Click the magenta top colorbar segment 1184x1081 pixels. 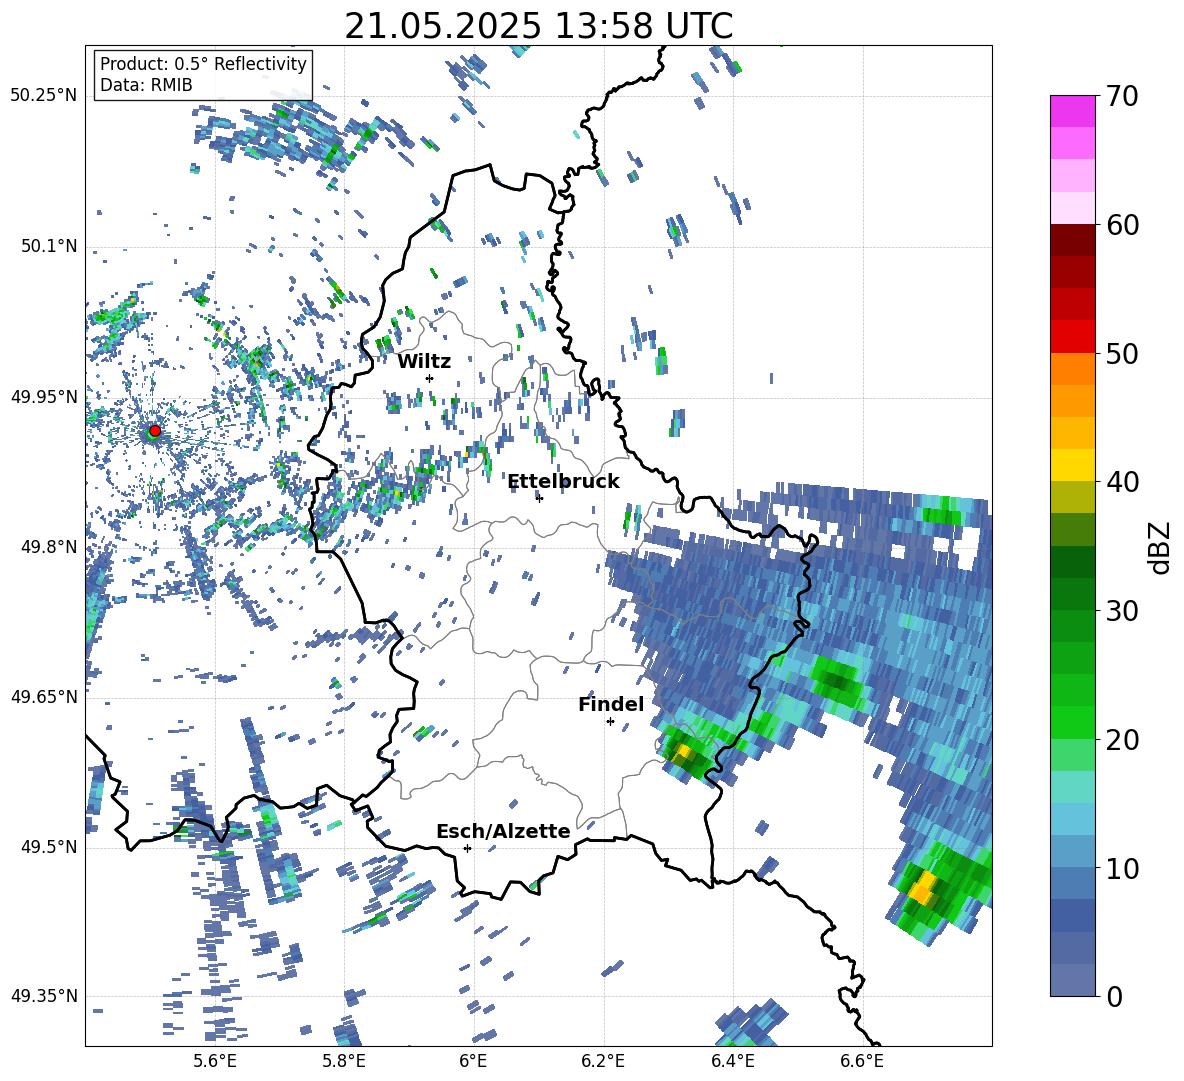point(1072,111)
